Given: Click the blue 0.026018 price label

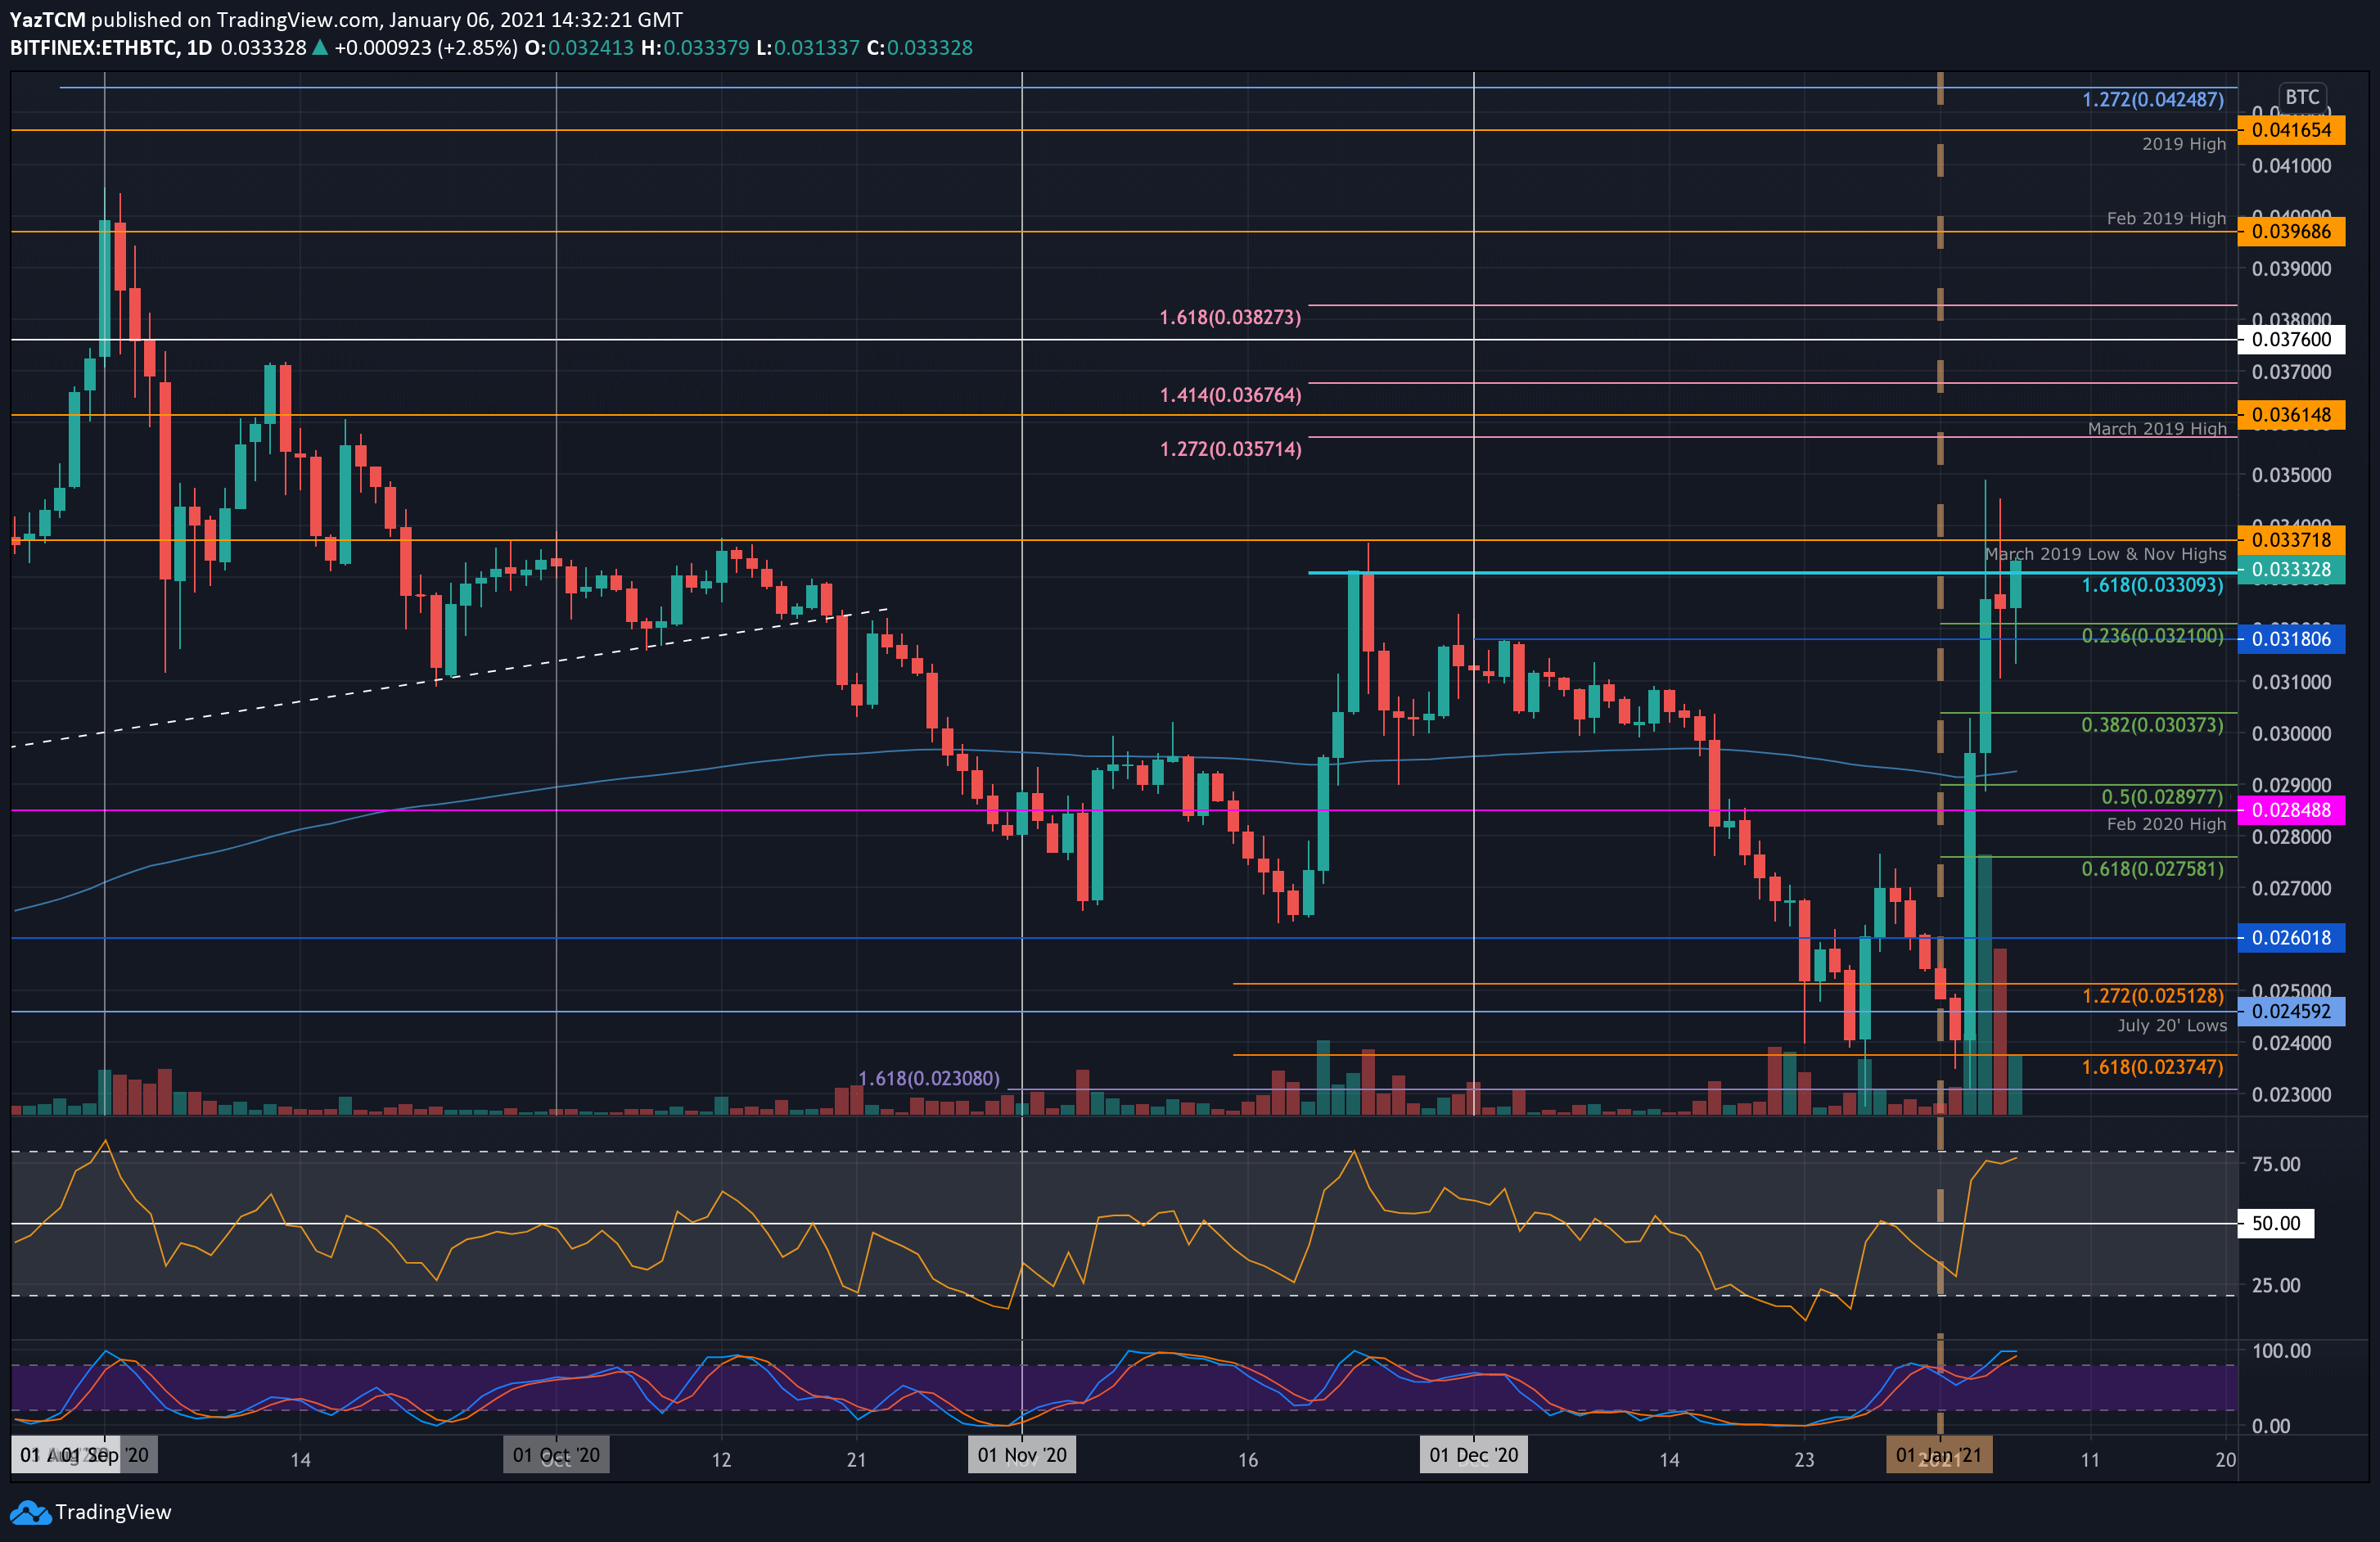Looking at the screenshot, I should point(2290,938).
